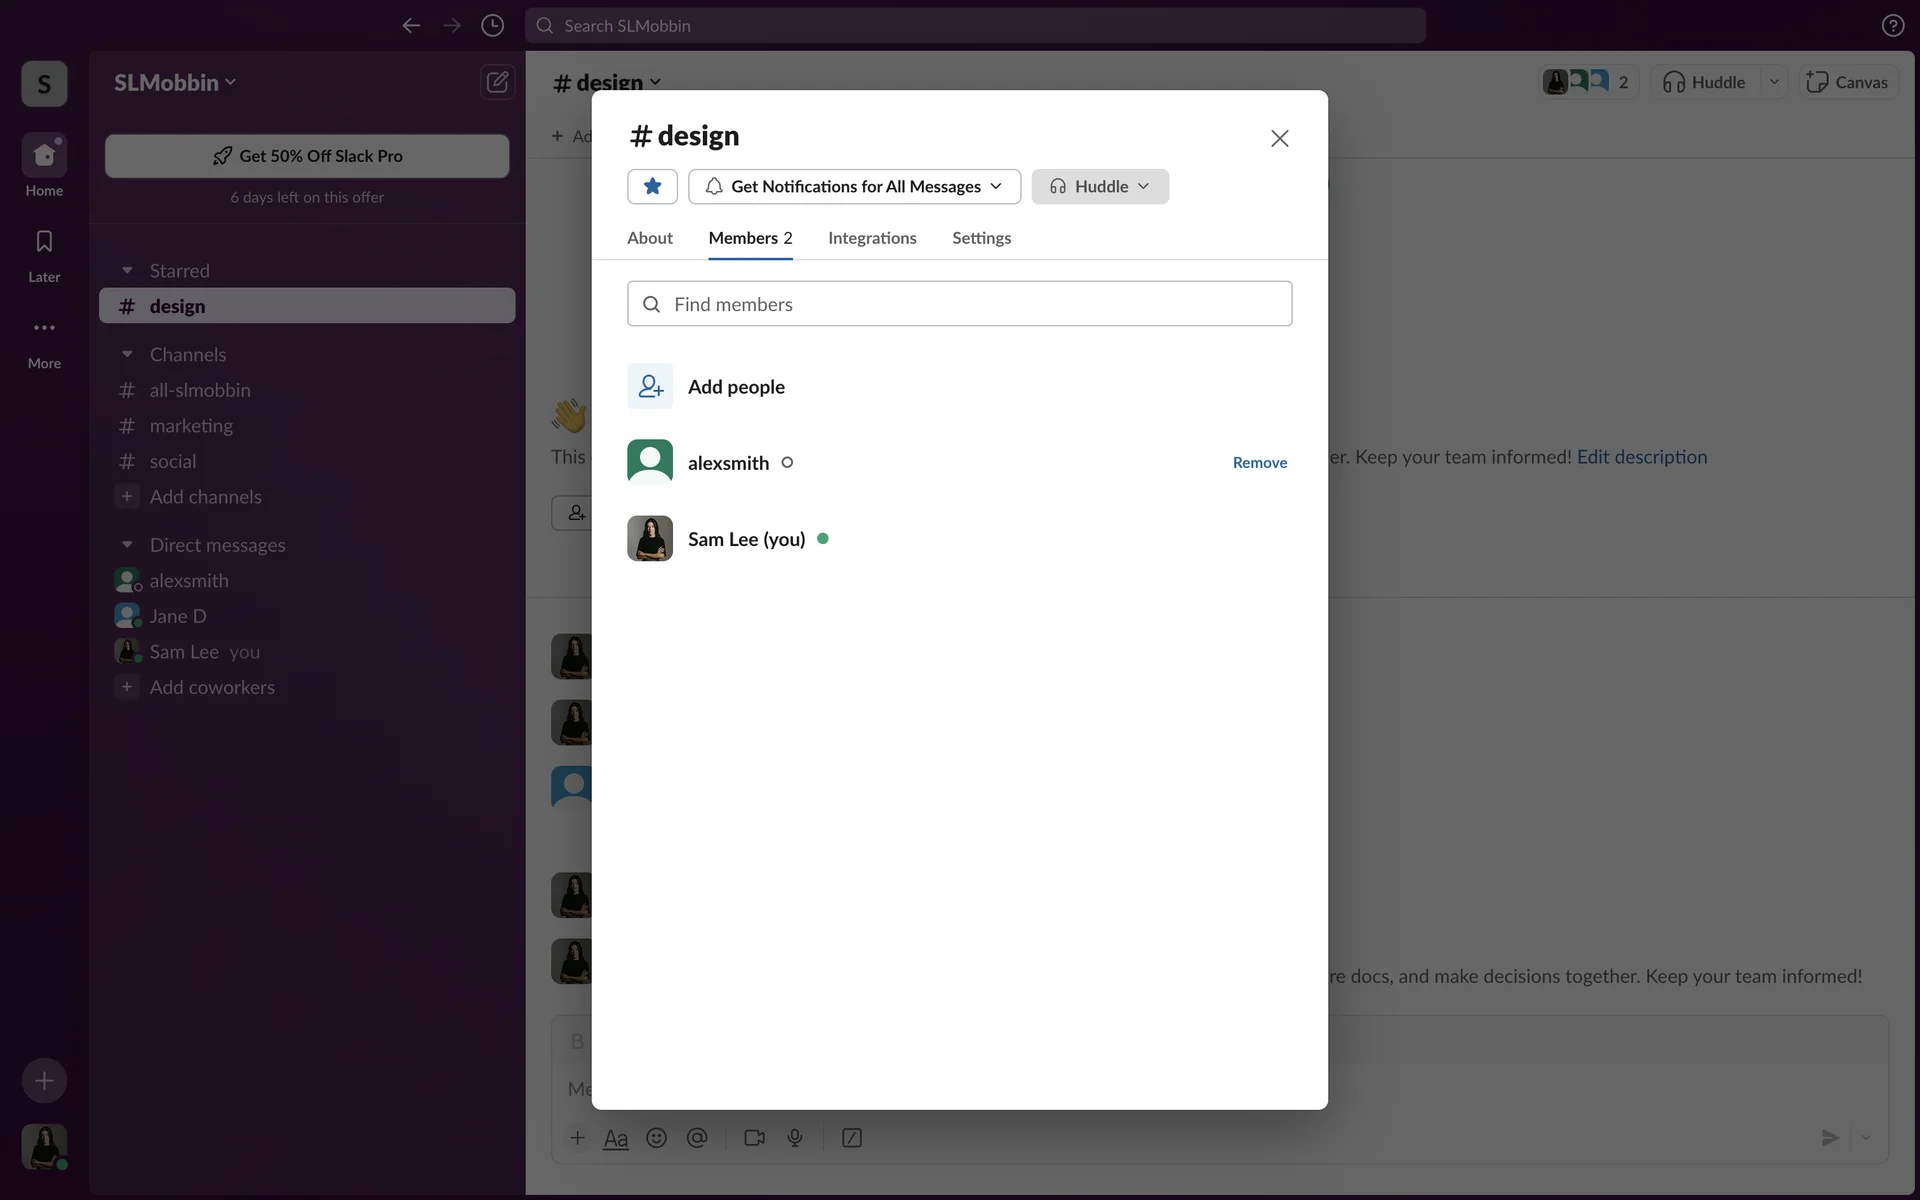Remove alexsmith from the channel
The height and width of the screenshot is (1200, 1920).
(x=1259, y=463)
